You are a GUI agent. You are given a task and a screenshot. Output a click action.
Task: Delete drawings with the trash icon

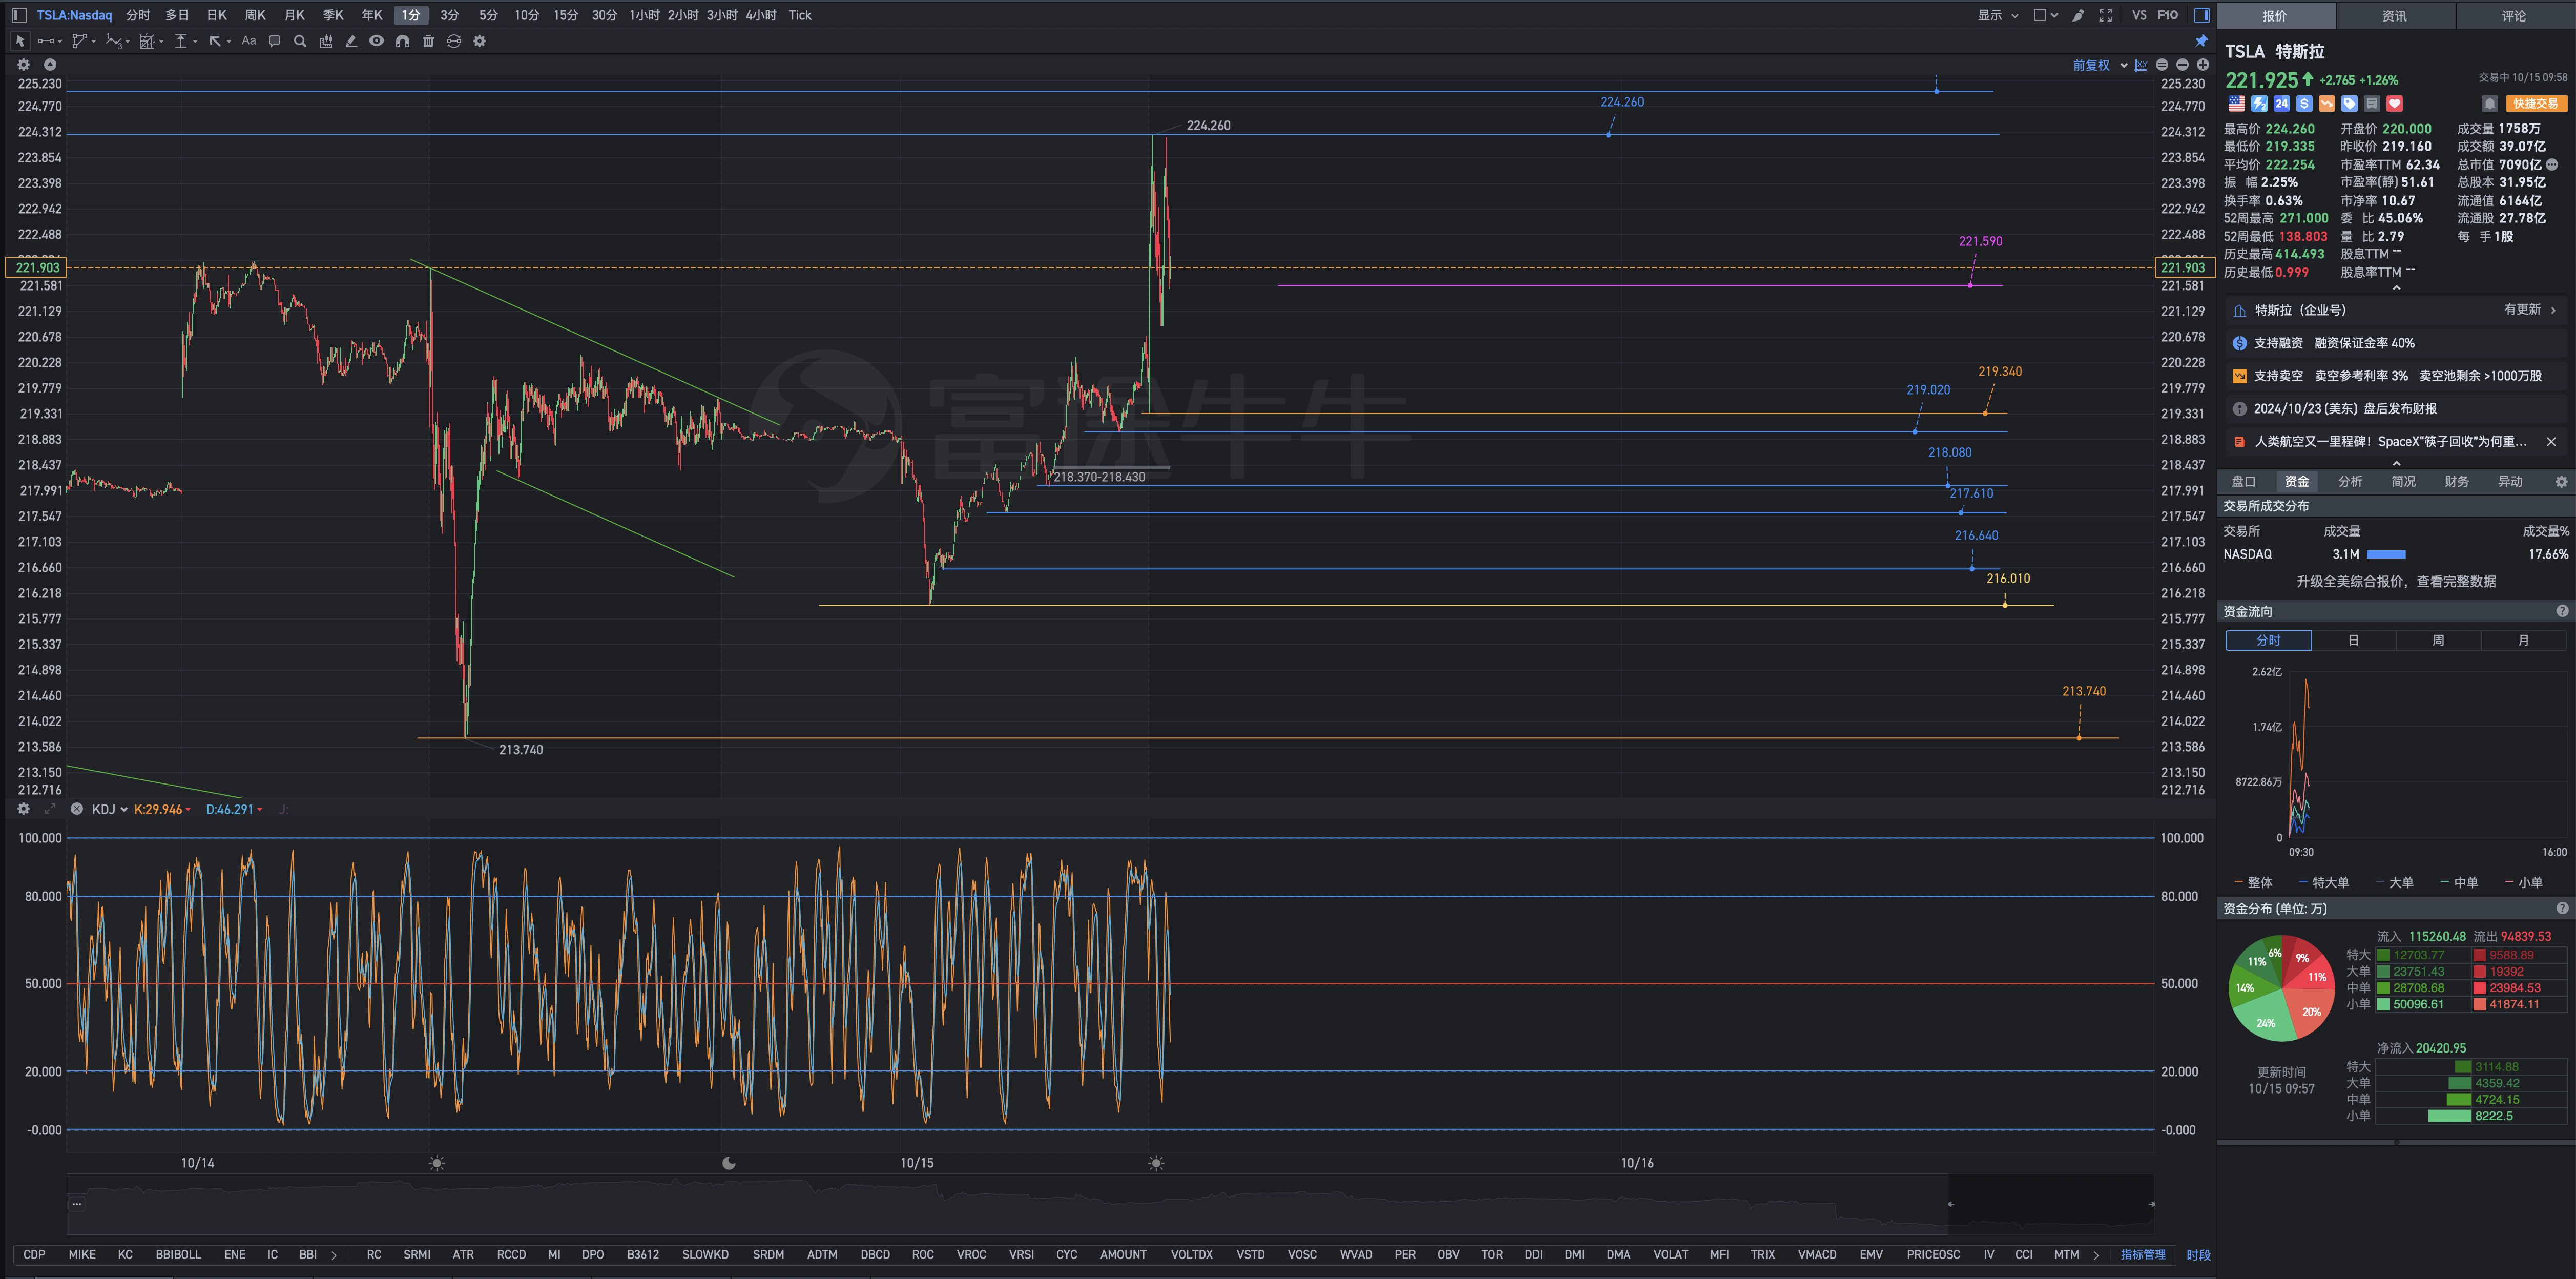click(428, 41)
